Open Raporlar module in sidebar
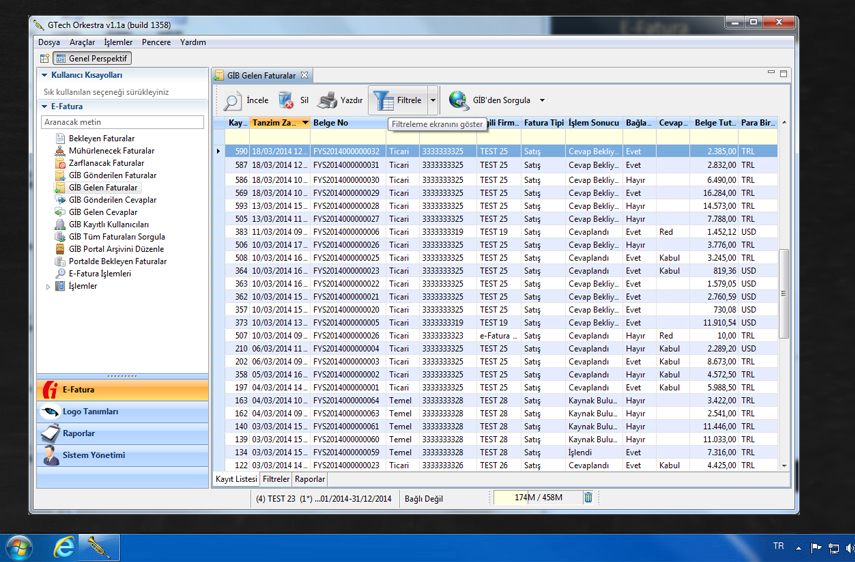The image size is (855, 562). 122,433
